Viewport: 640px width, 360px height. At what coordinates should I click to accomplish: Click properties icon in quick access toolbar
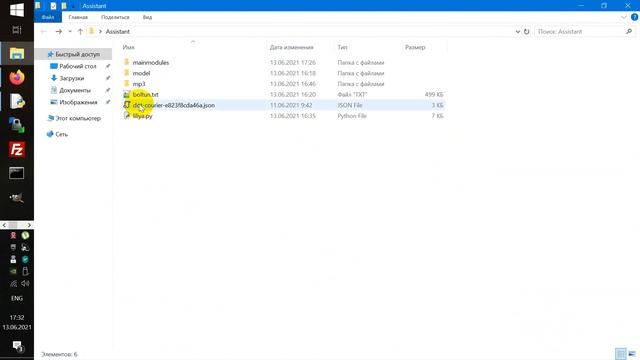(x=53, y=6)
